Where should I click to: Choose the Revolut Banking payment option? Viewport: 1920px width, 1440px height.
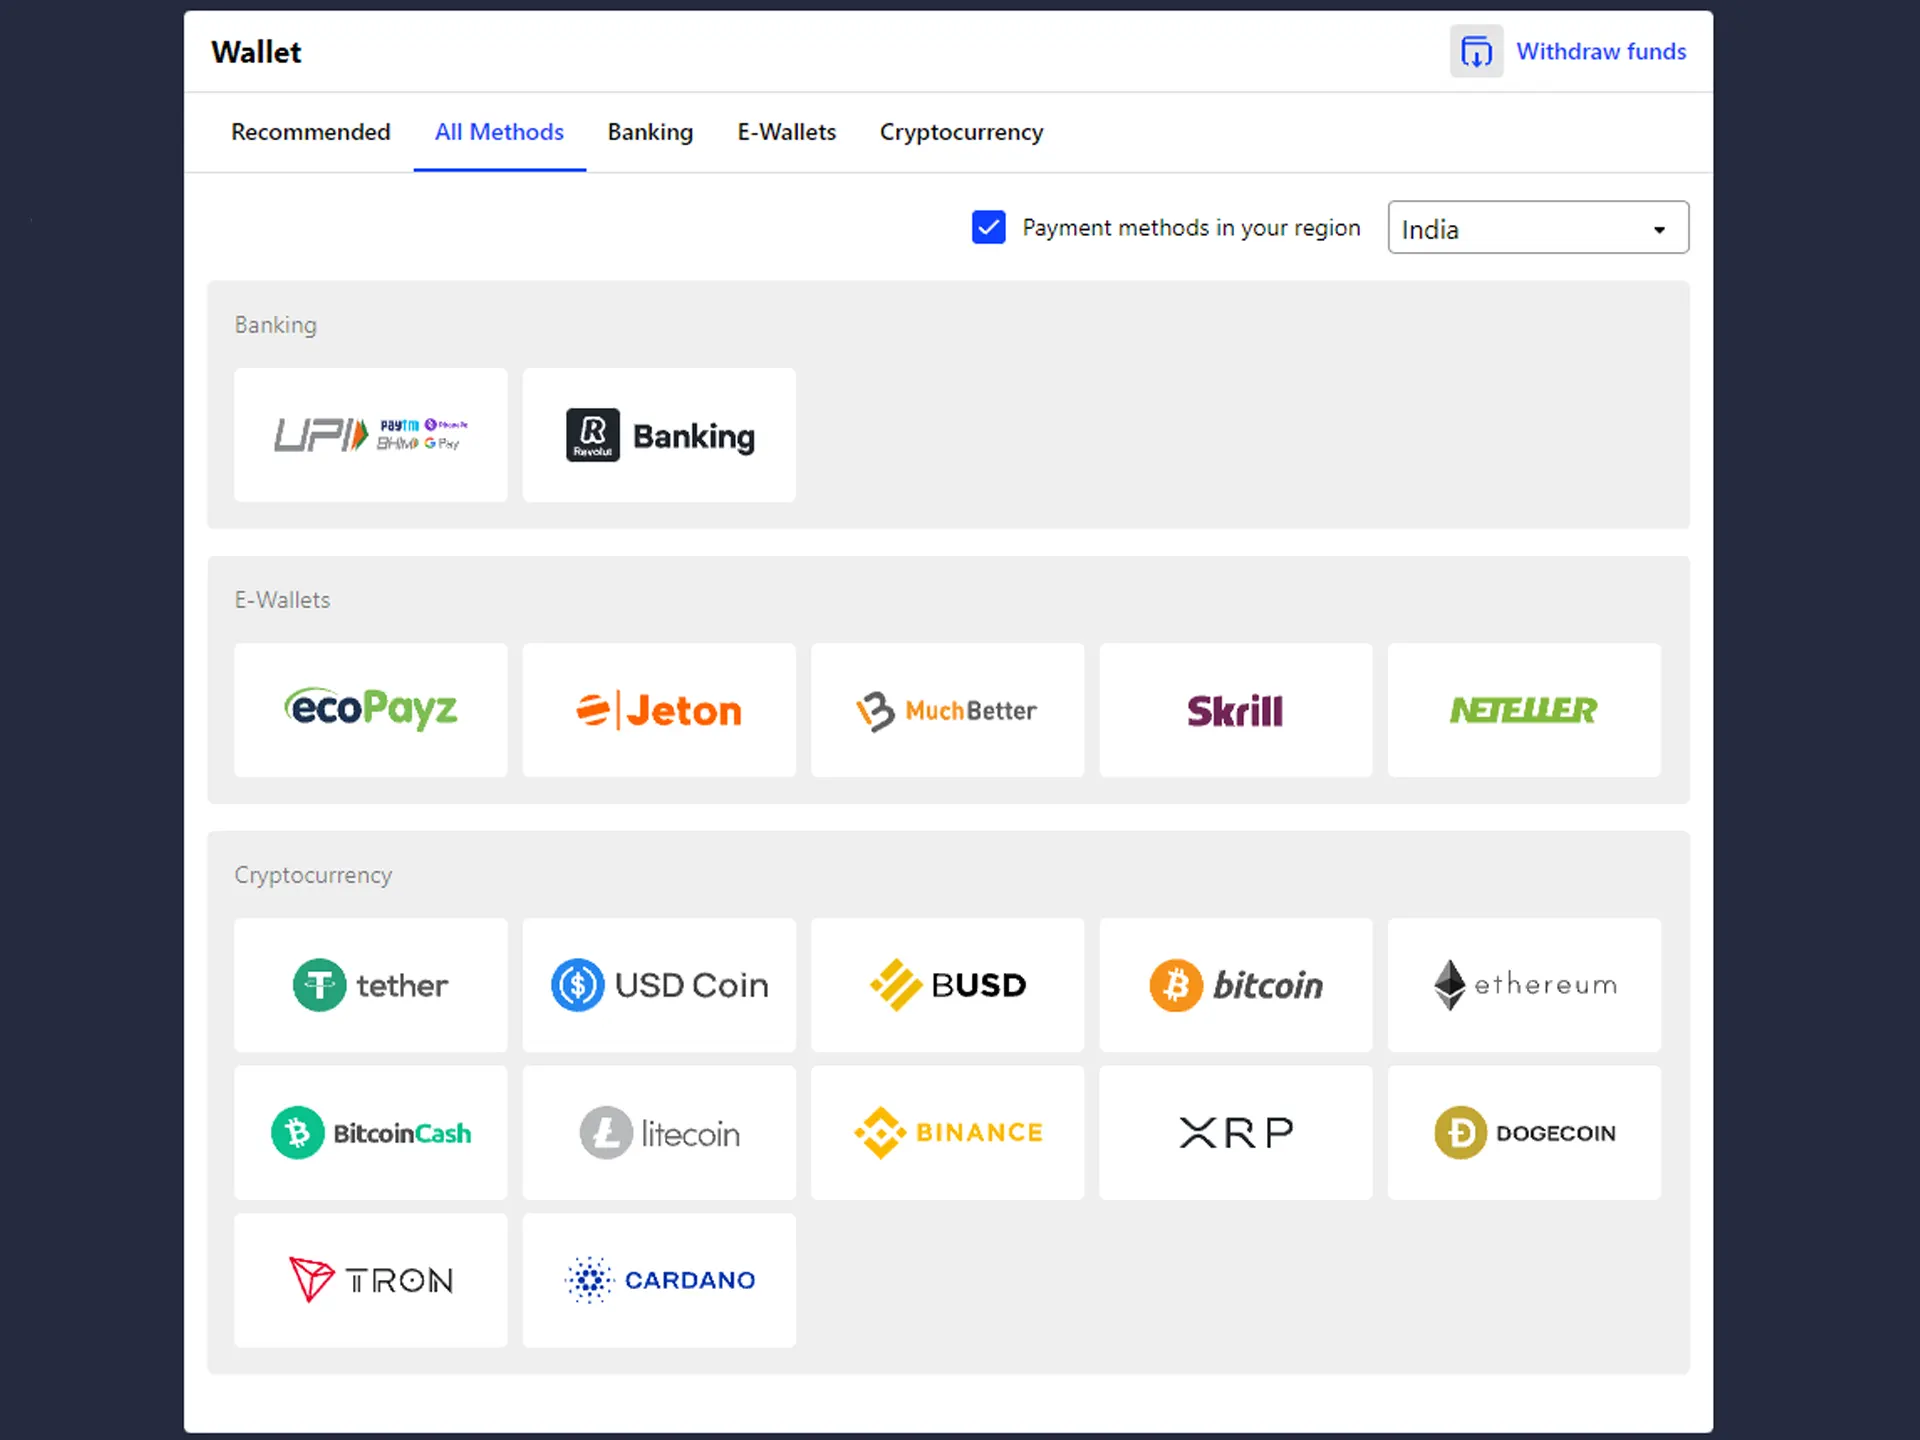(x=659, y=435)
